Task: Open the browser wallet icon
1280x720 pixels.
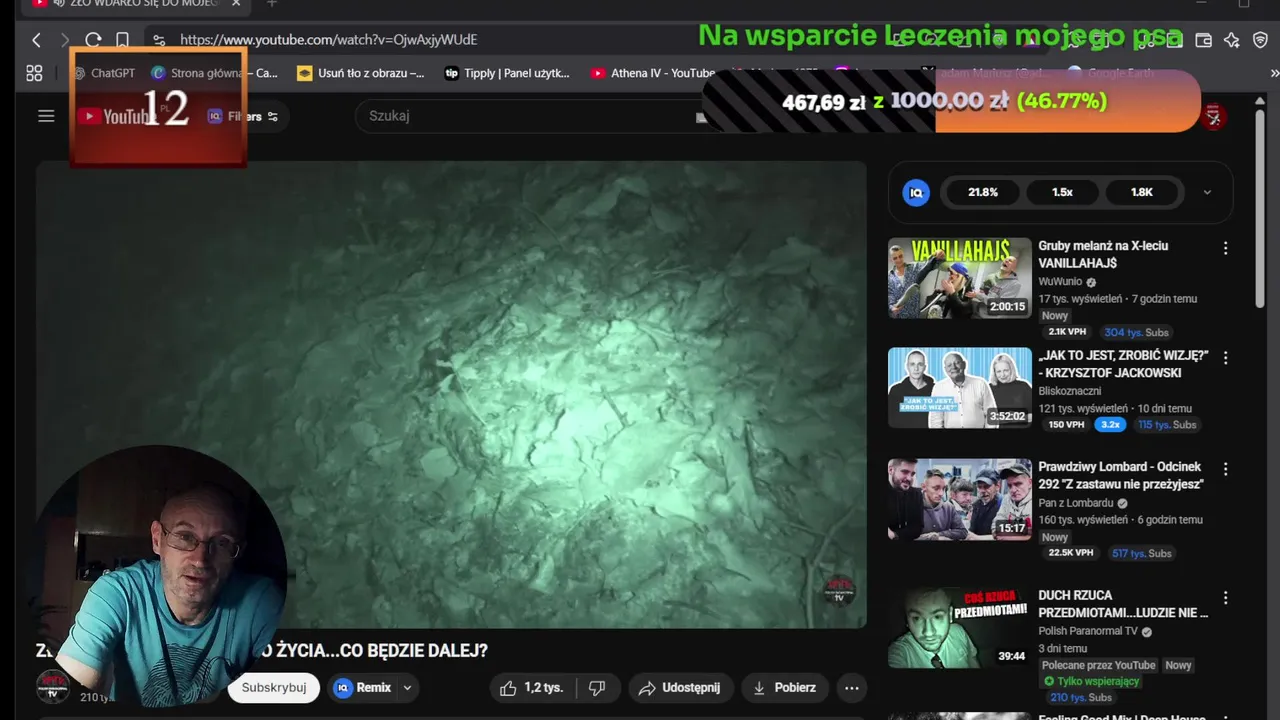Action: point(1204,40)
